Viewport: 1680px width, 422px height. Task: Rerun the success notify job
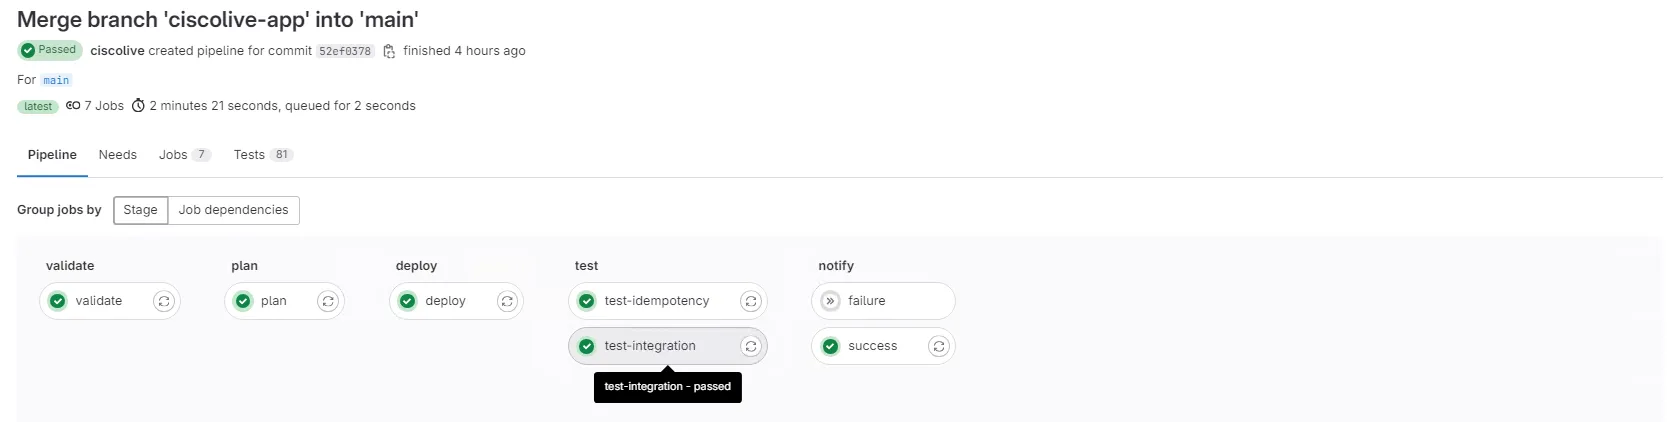coord(938,346)
